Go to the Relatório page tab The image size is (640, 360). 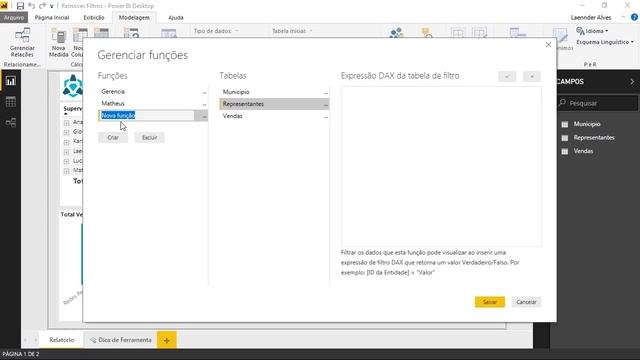tap(62, 340)
